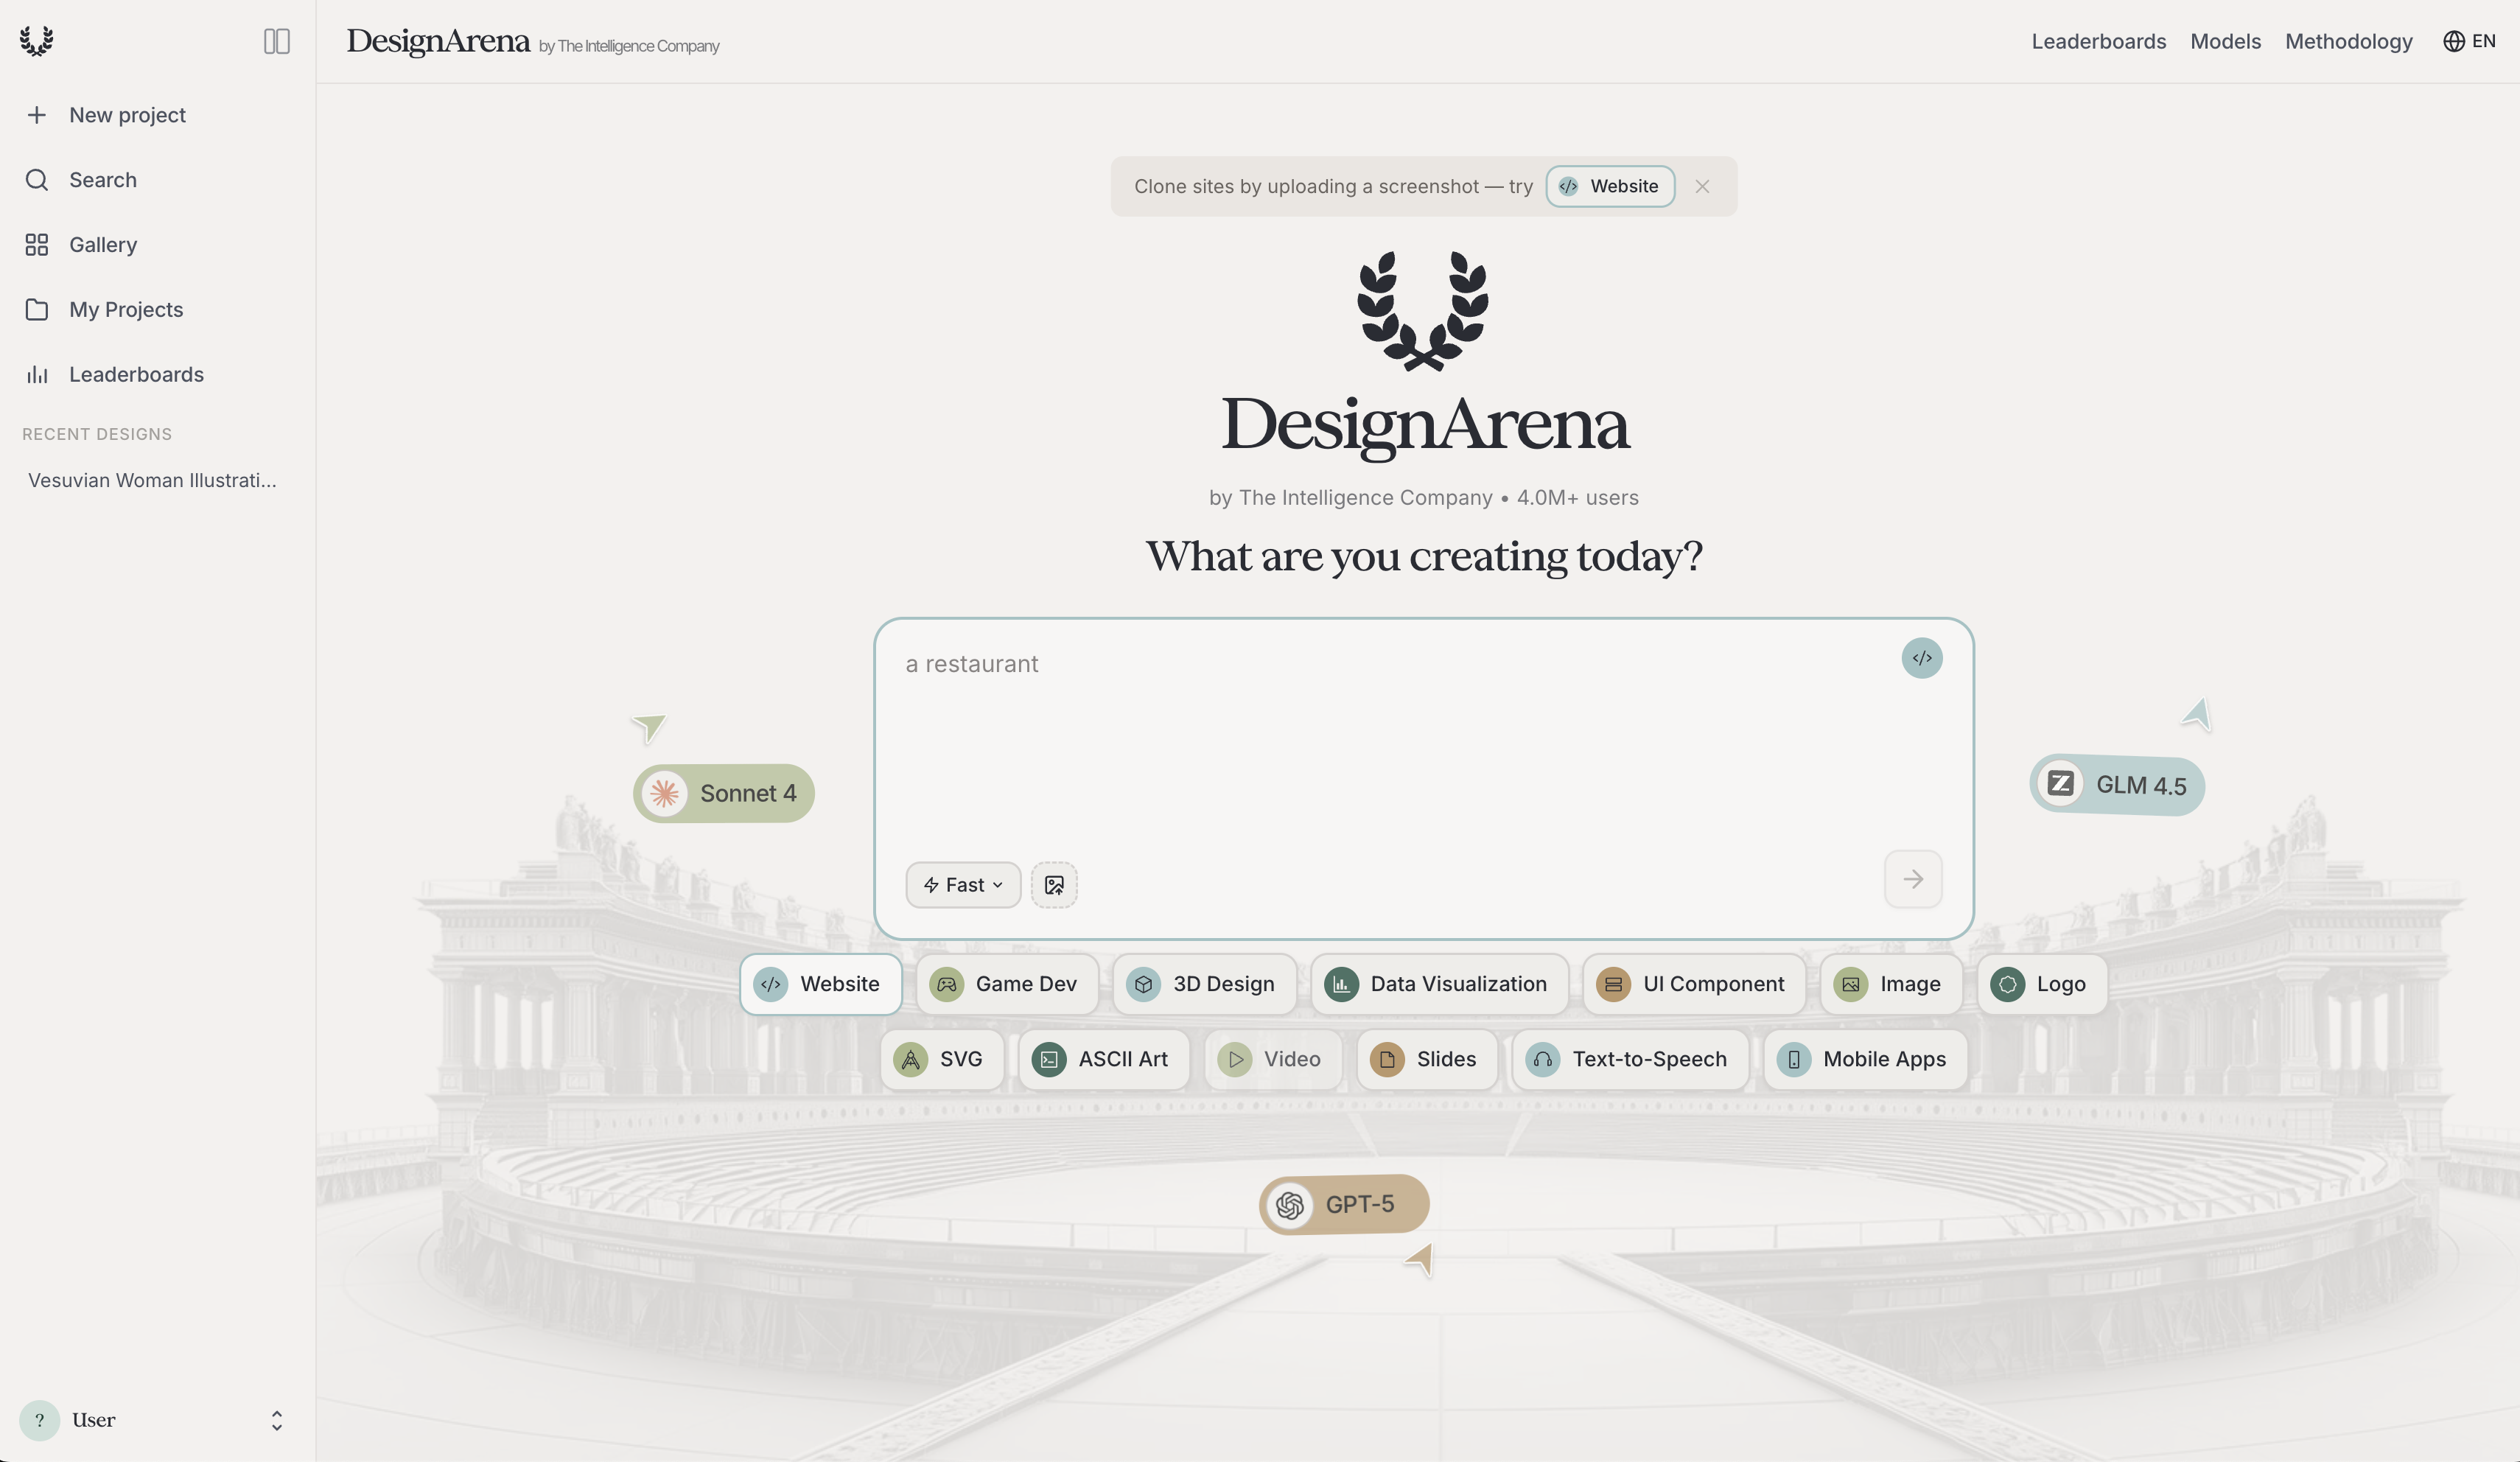Select the Image category

[x=1891, y=984]
